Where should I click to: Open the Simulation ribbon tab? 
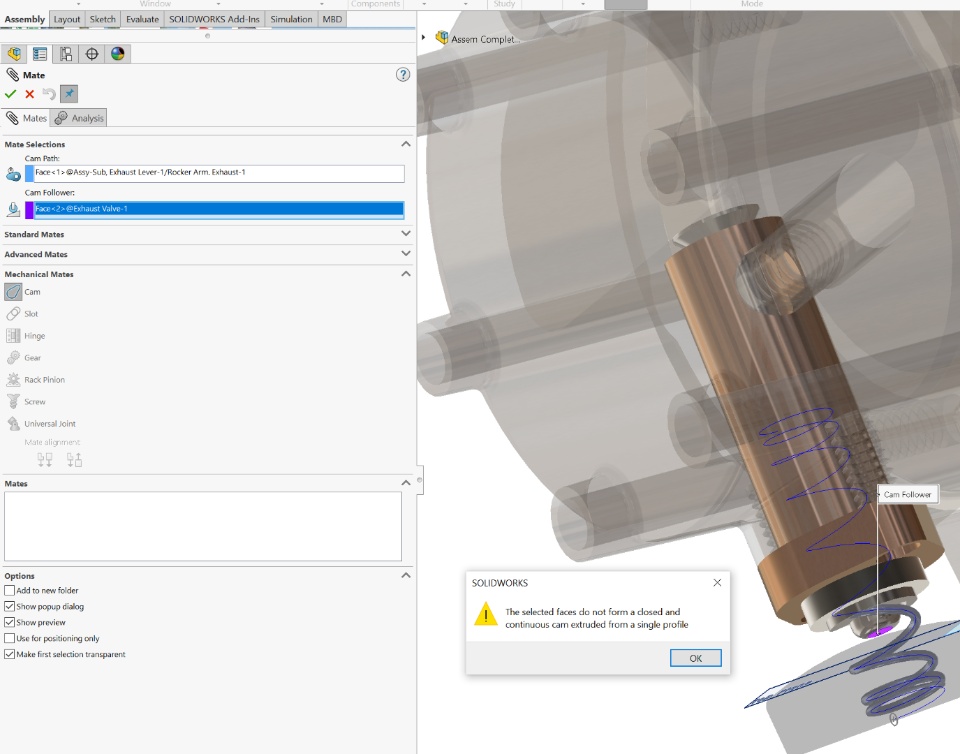[291, 19]
